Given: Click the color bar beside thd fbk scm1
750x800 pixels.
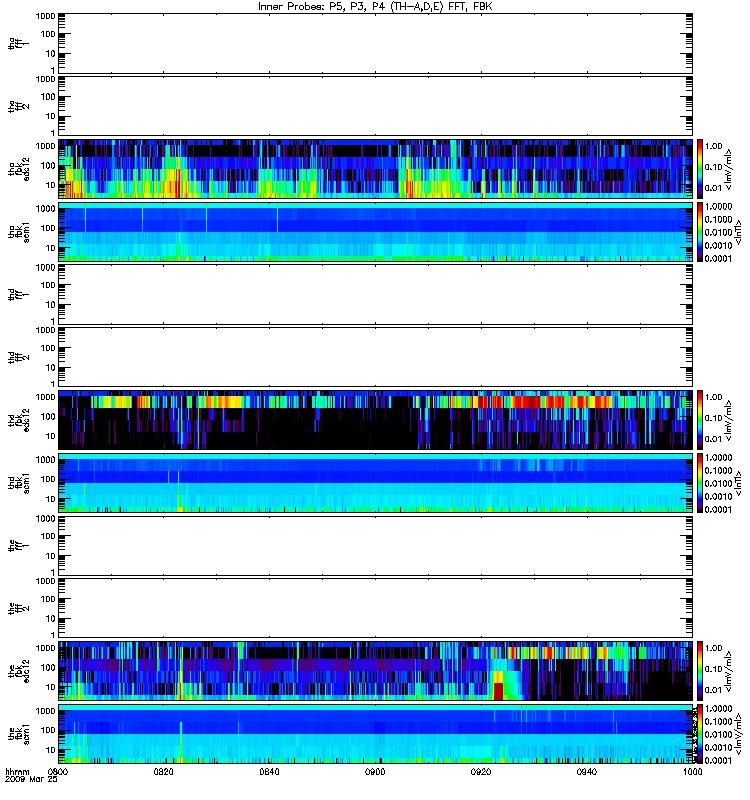Looking at the screenshot, I should point(699,483).
